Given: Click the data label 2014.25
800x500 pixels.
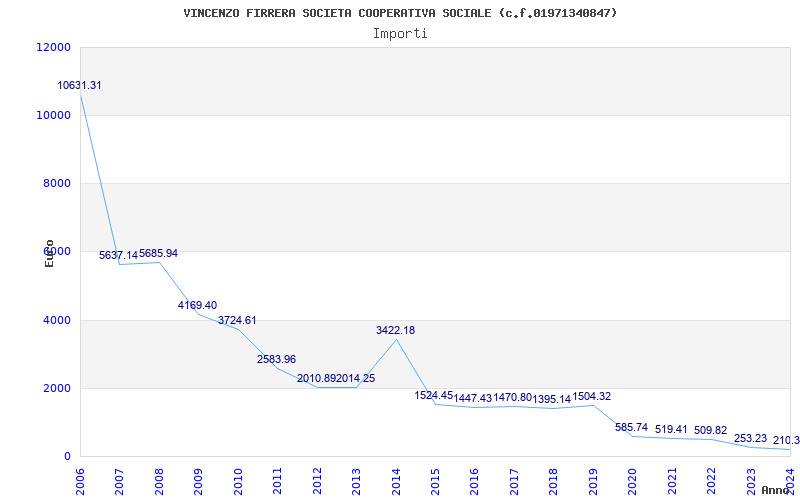Looking at the screenshot, I should pyautogui.click(x=356, y=379).
